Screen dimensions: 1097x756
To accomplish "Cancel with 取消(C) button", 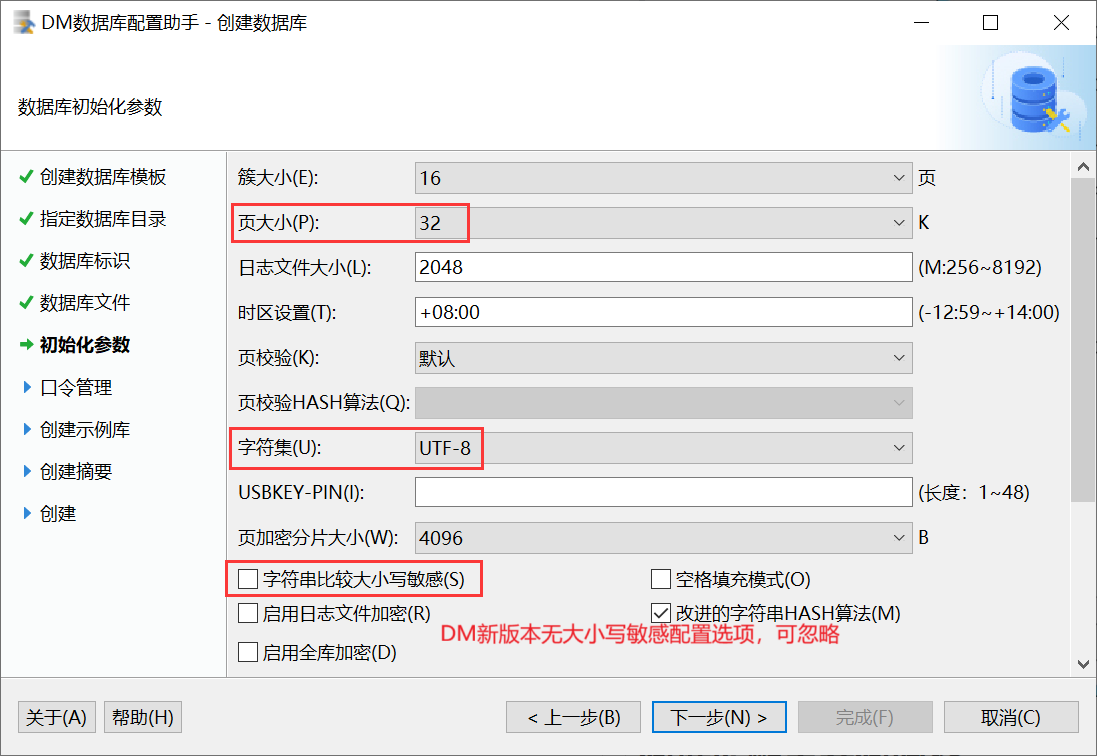I will click(x=1011, y=717).
